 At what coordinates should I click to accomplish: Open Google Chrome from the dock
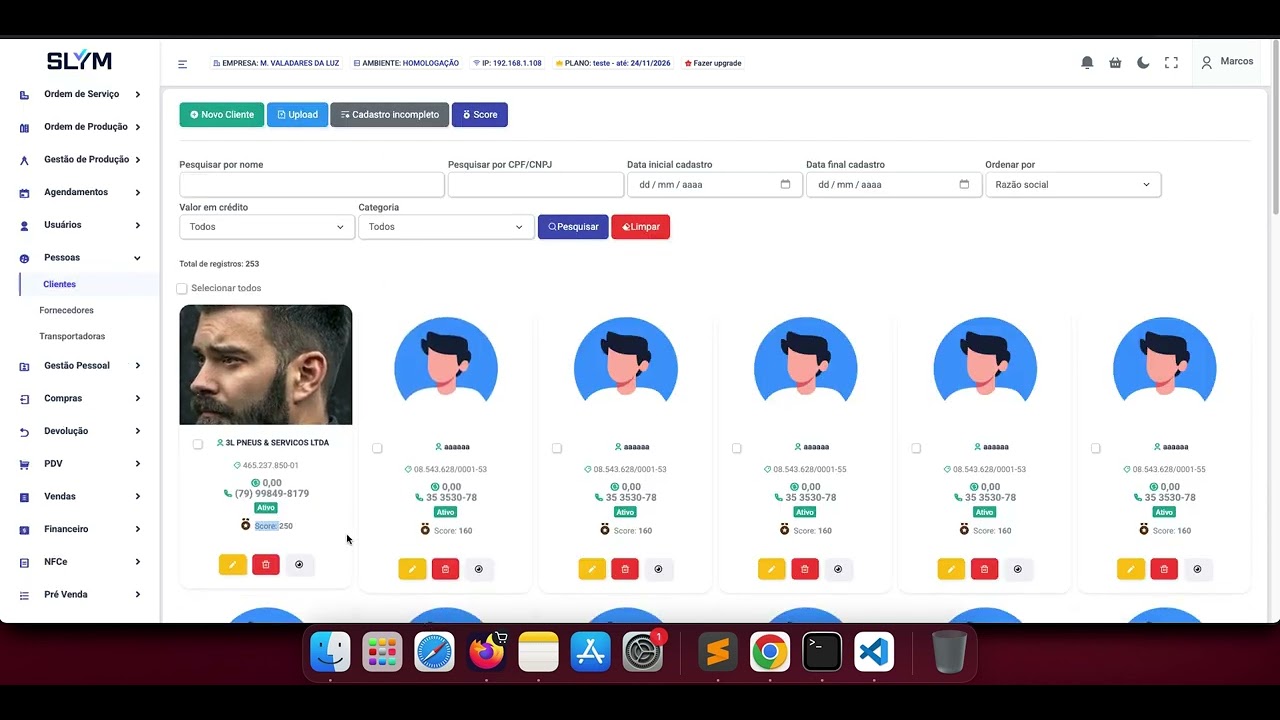[x=769, y=653]
